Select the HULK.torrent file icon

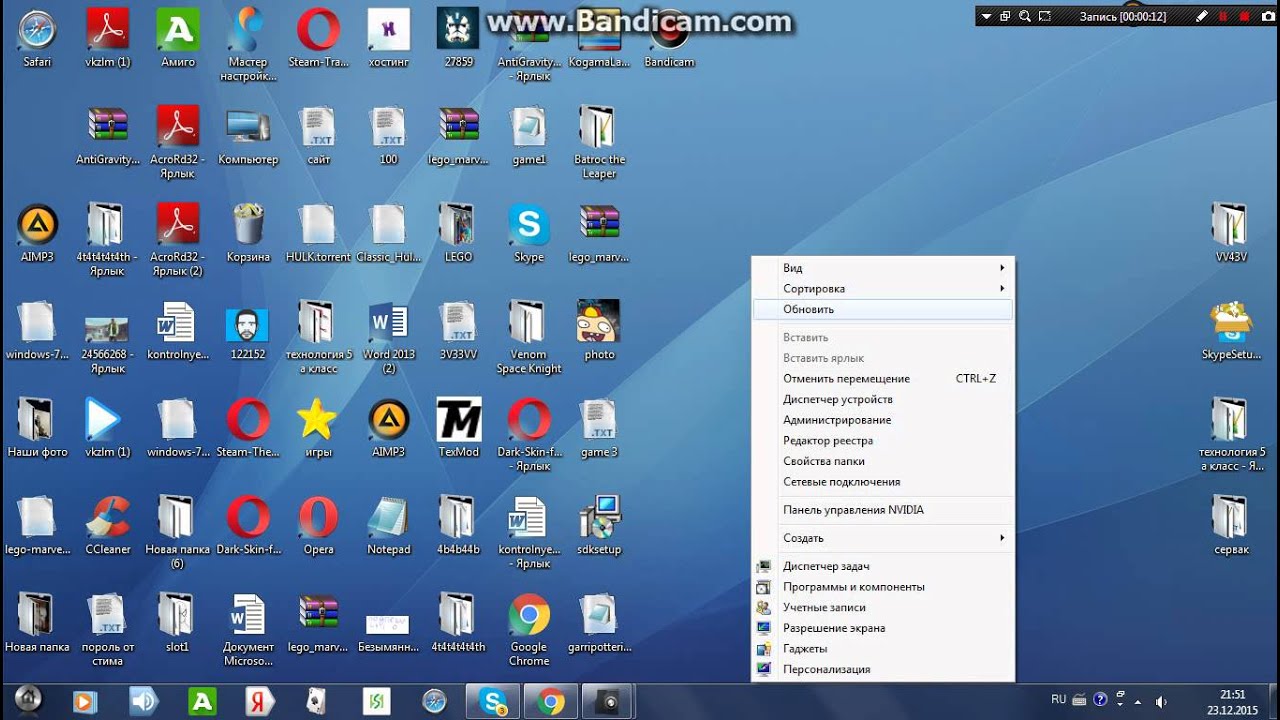(318, 233)
